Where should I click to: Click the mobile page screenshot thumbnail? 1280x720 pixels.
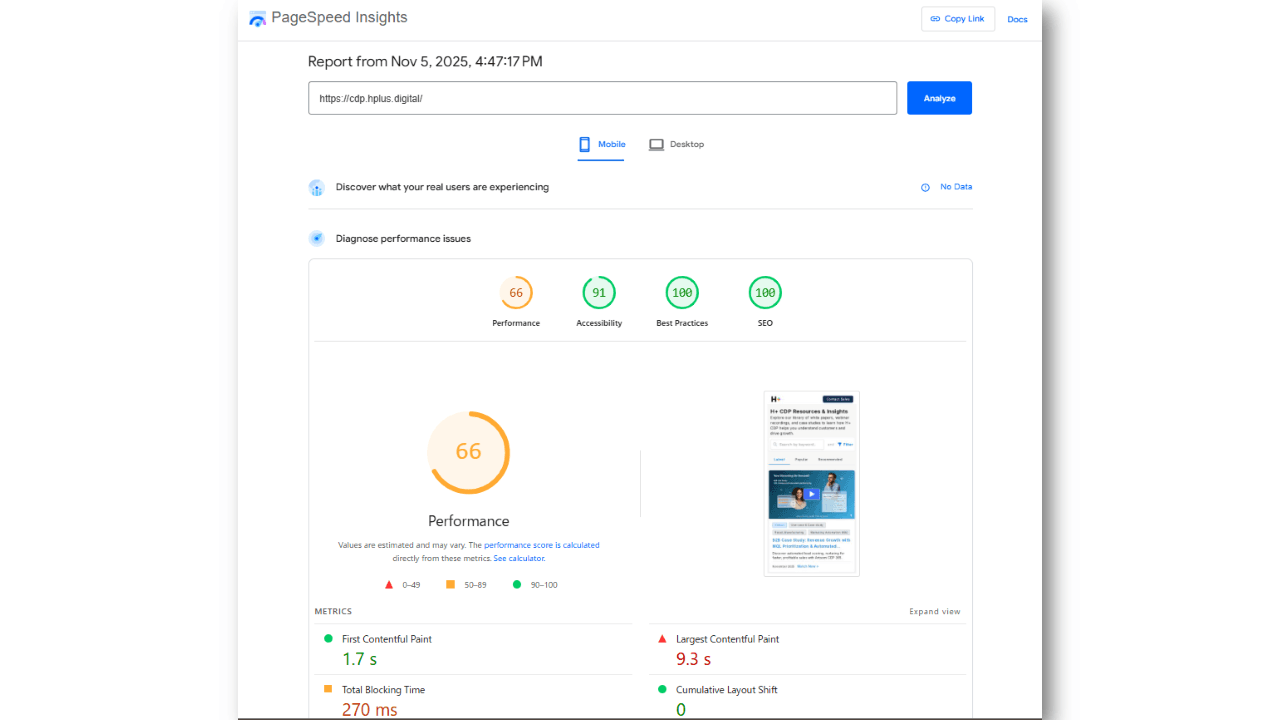click(811, 483)
